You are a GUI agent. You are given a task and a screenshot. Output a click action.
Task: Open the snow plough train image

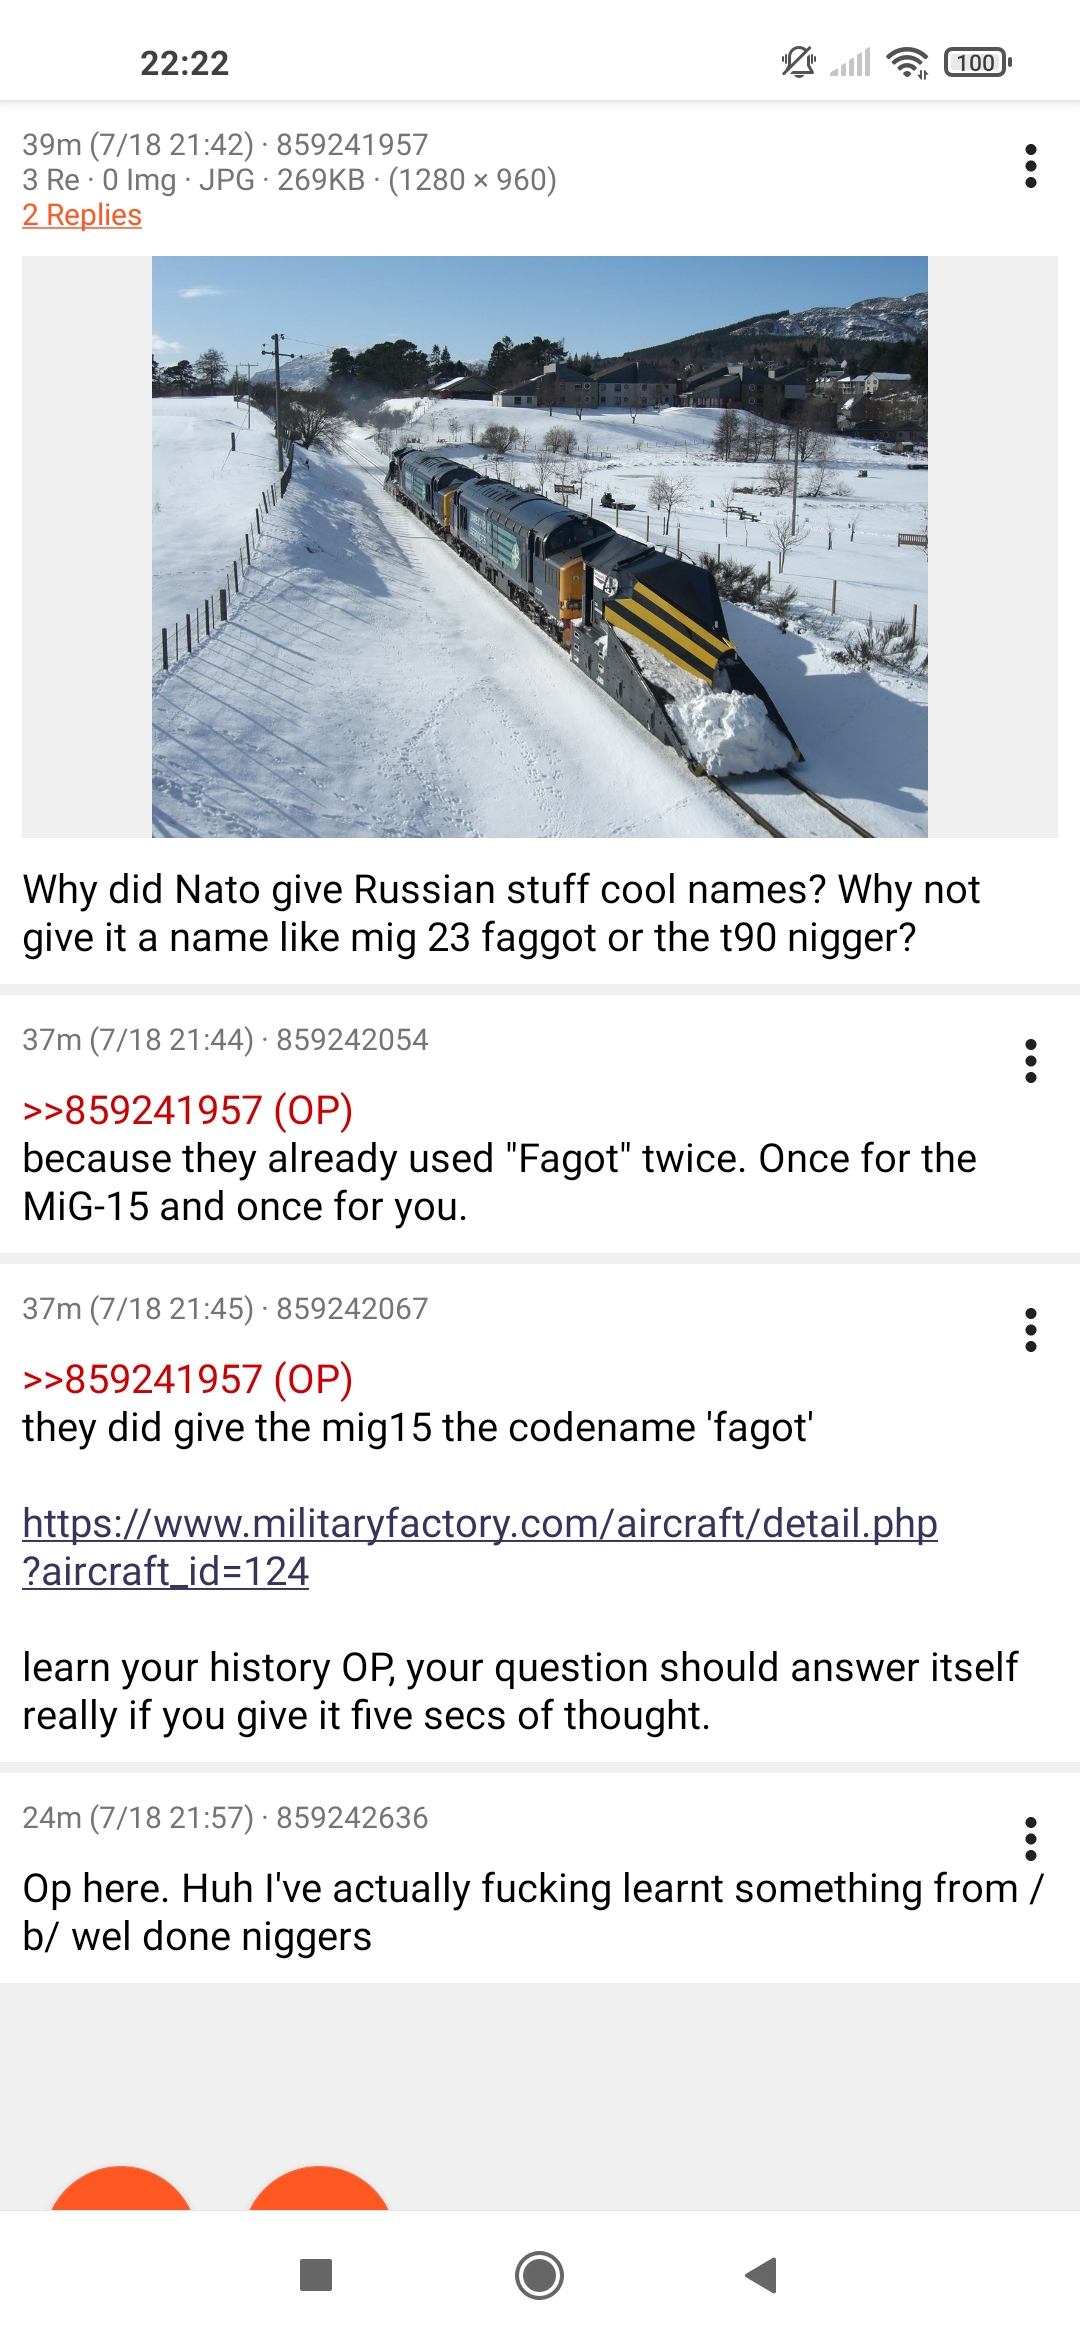point(540,547)
